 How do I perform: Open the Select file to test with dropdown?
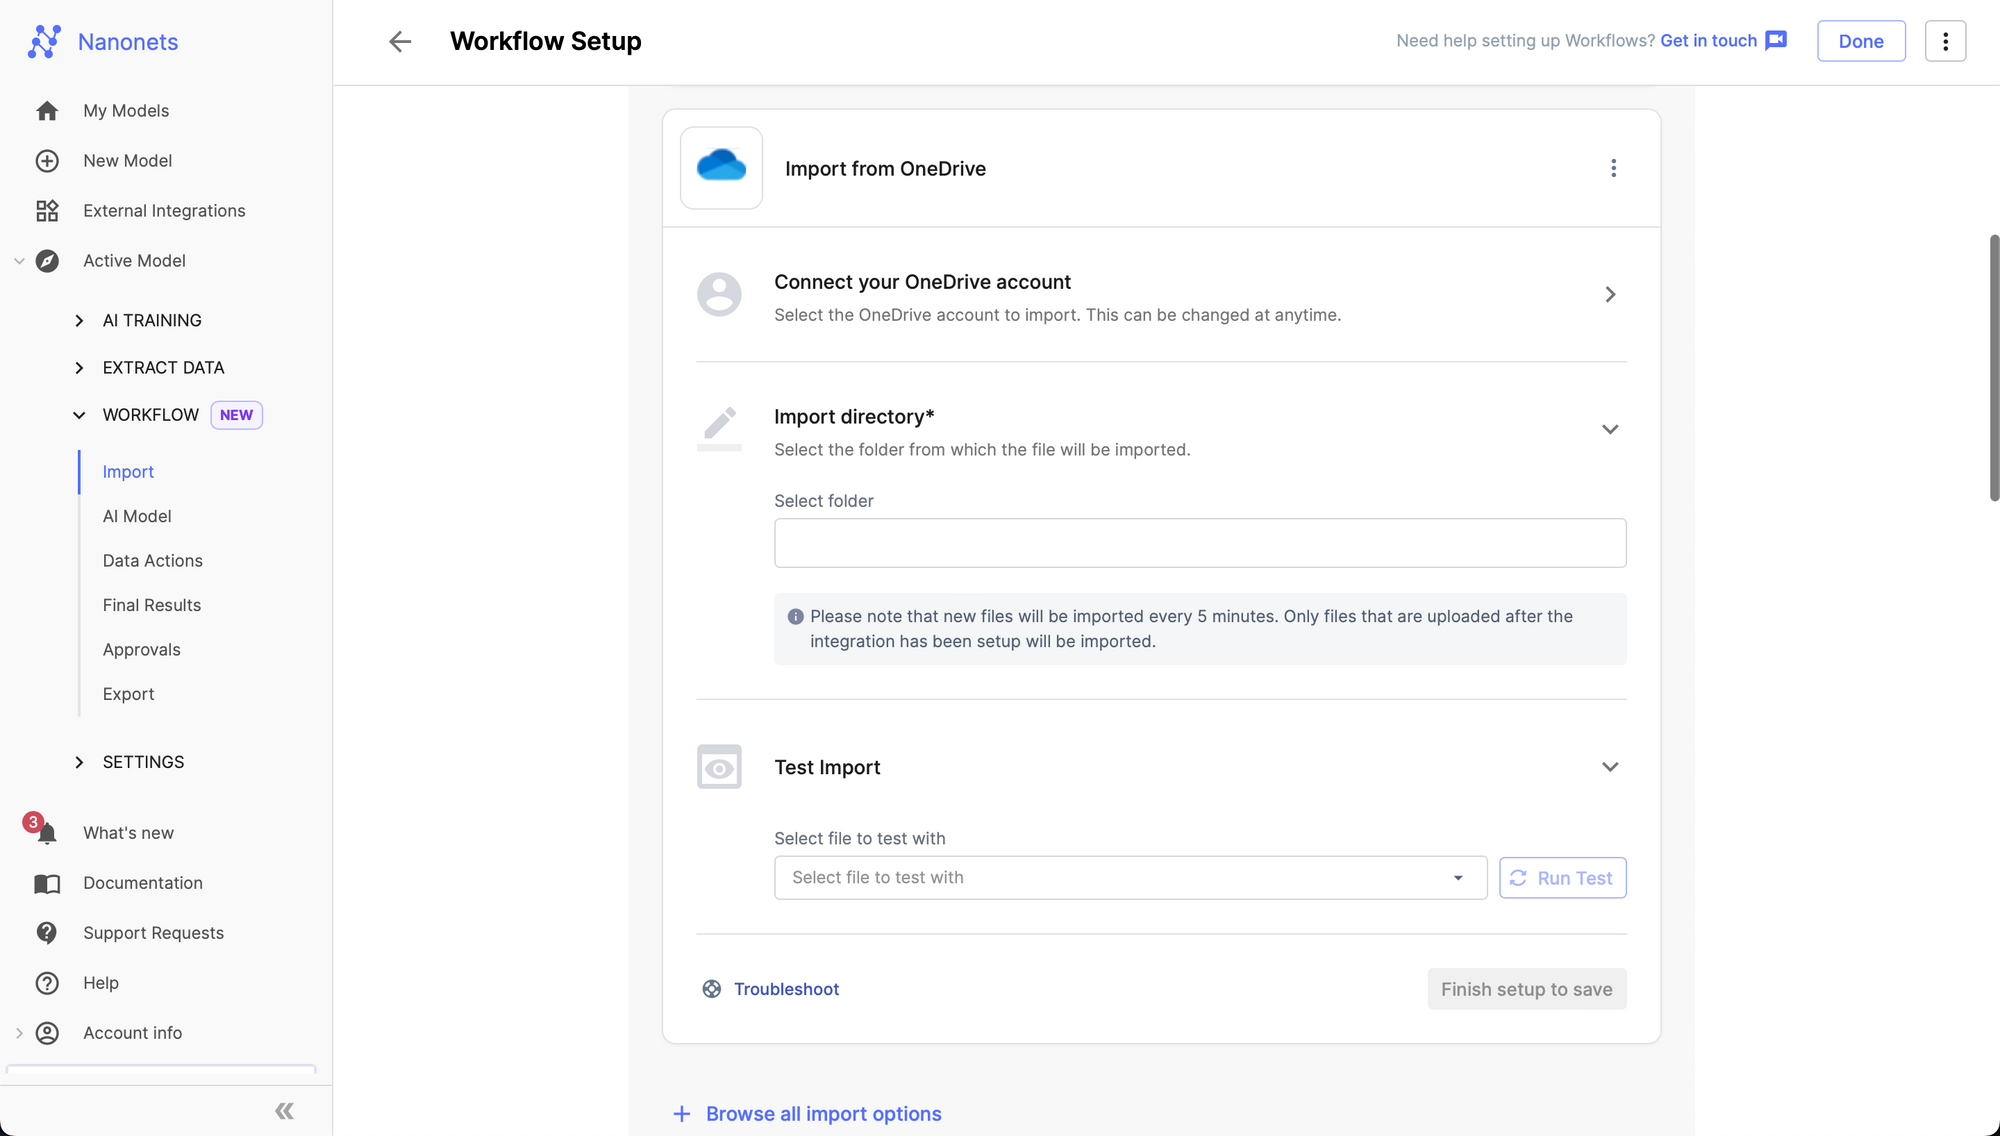1130,878
